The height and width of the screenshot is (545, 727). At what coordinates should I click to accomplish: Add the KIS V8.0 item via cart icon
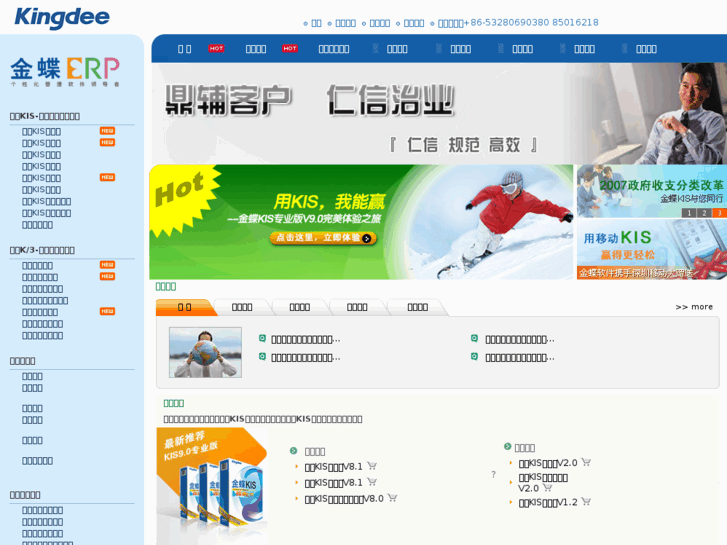click(392, 498)
